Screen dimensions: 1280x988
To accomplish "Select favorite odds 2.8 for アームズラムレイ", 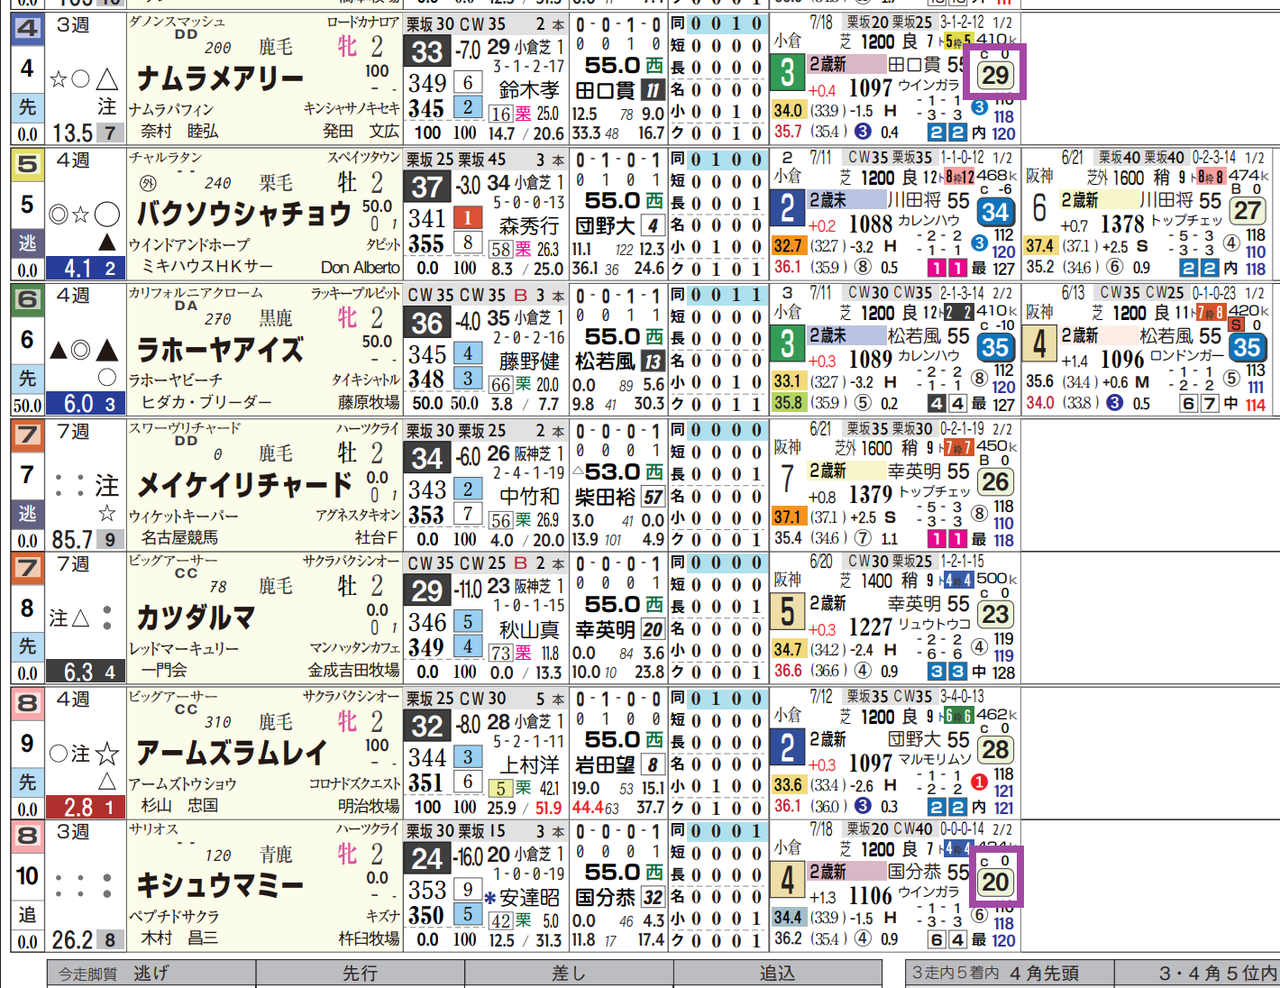I will [78, 808].
